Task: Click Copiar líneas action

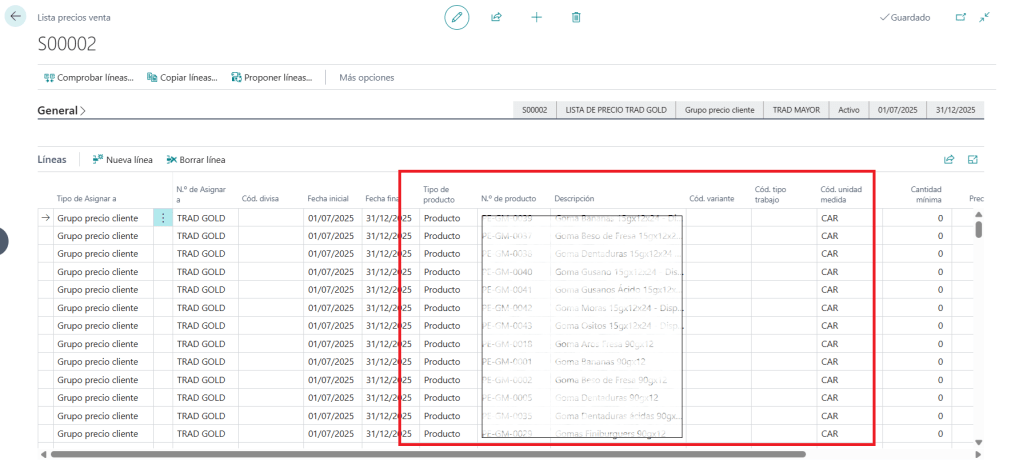Action: [x=182, y=77]
